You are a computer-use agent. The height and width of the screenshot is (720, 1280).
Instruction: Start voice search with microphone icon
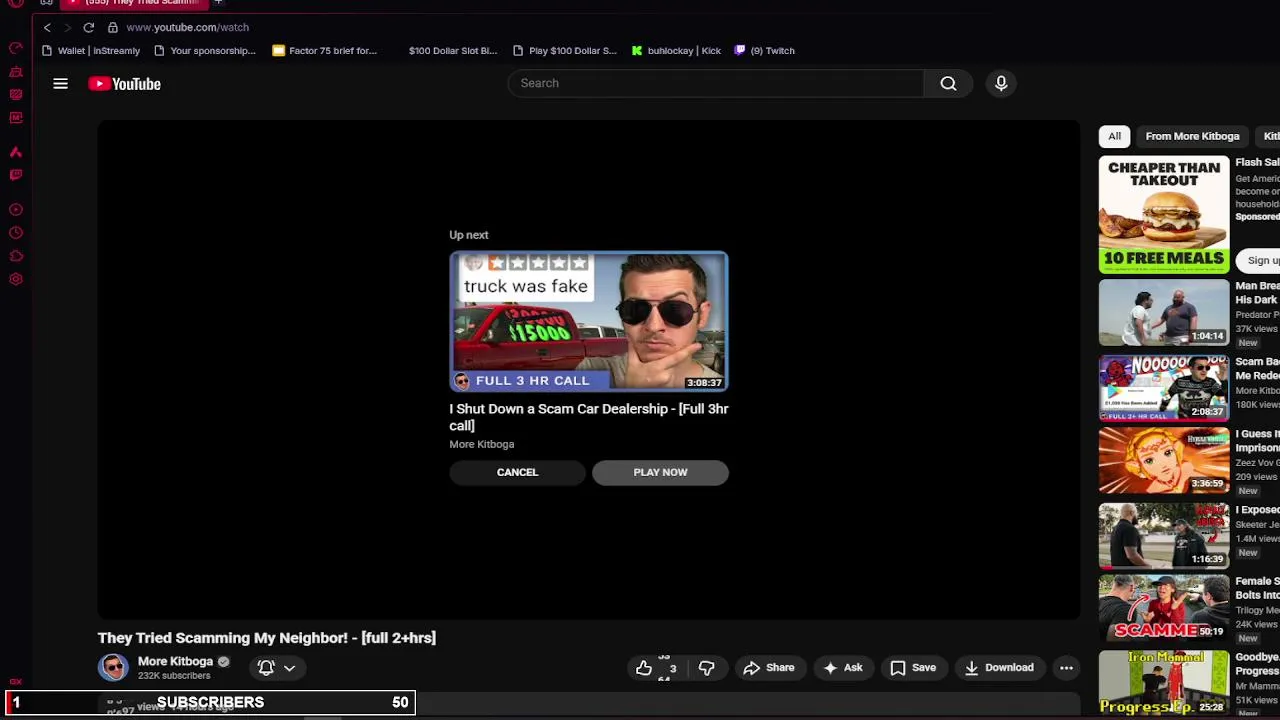[1001, 83]
